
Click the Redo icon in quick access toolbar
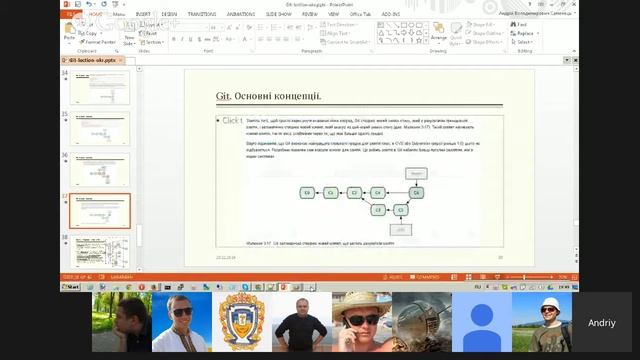coord(104,4)
